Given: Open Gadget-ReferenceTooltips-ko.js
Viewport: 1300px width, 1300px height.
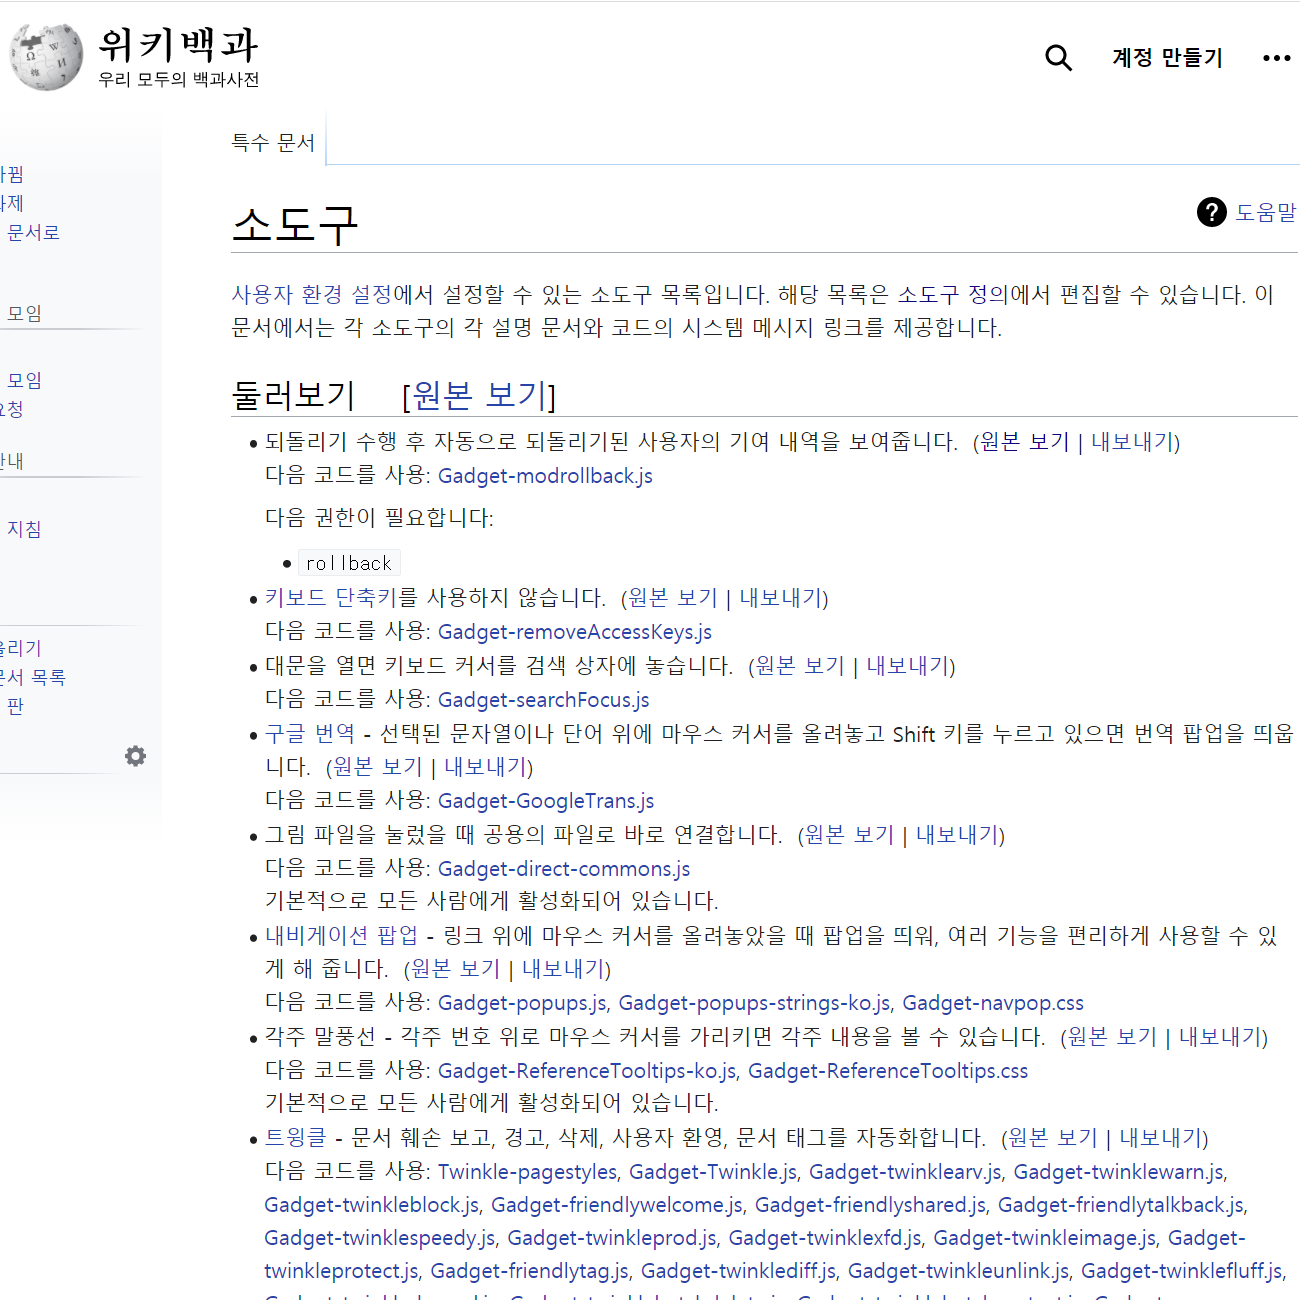Looking at the screenshot, I should tap(587, 1071).
